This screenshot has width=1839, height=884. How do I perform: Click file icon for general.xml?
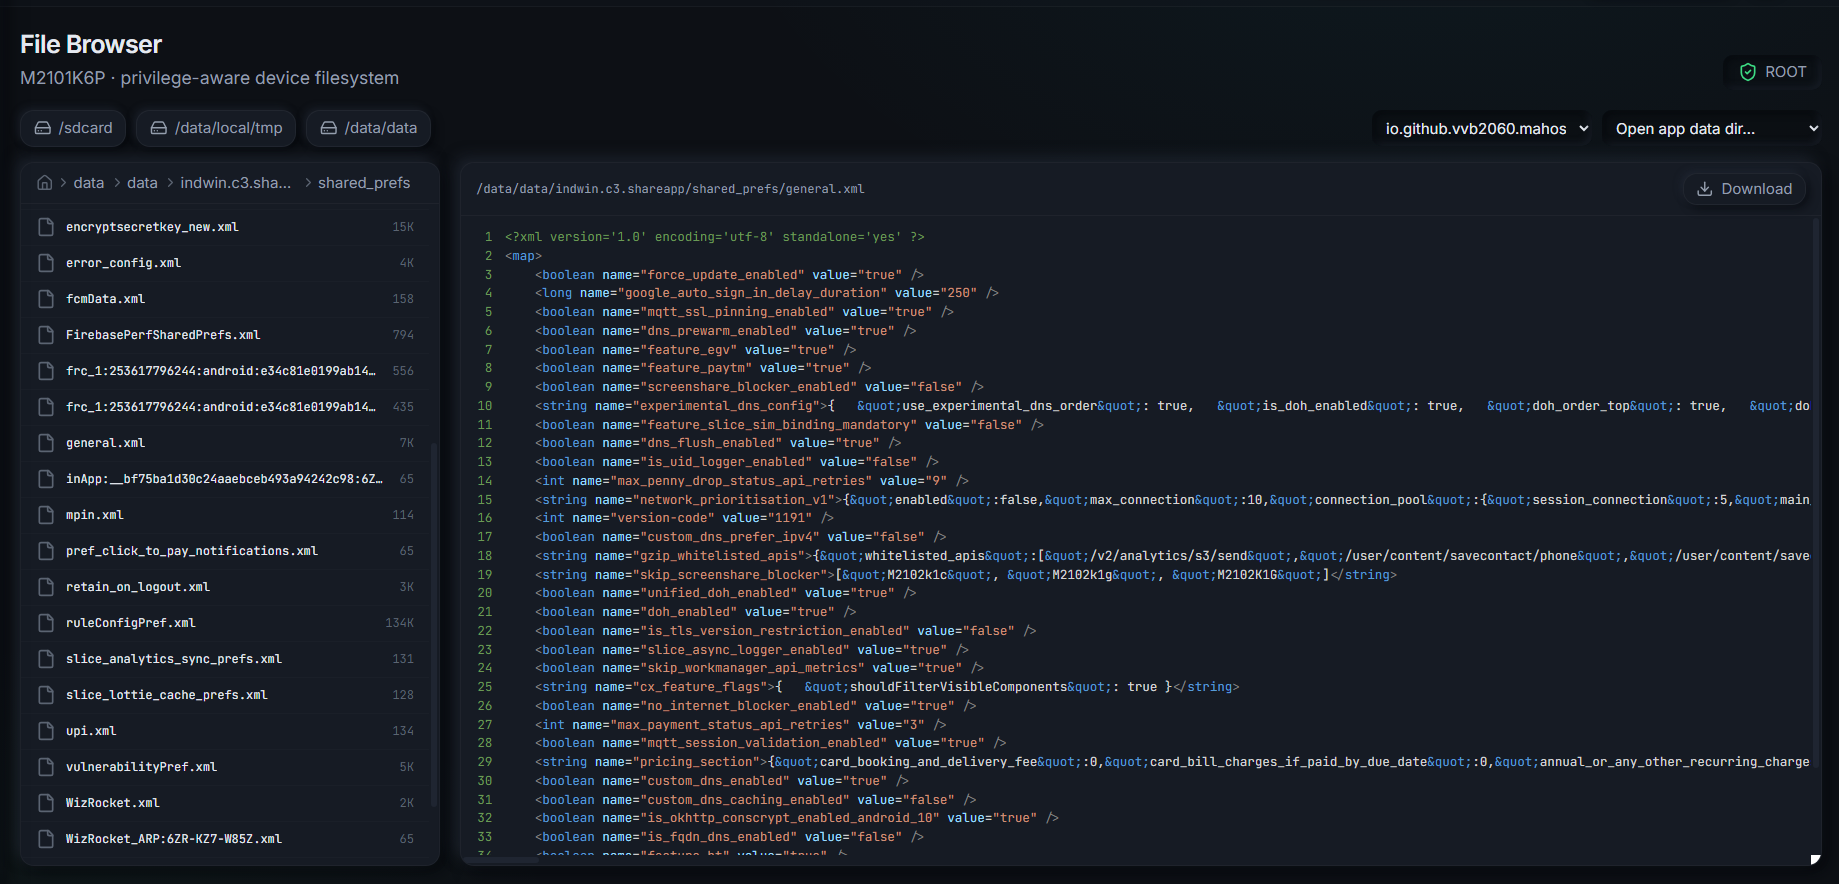tap(46, 443)
